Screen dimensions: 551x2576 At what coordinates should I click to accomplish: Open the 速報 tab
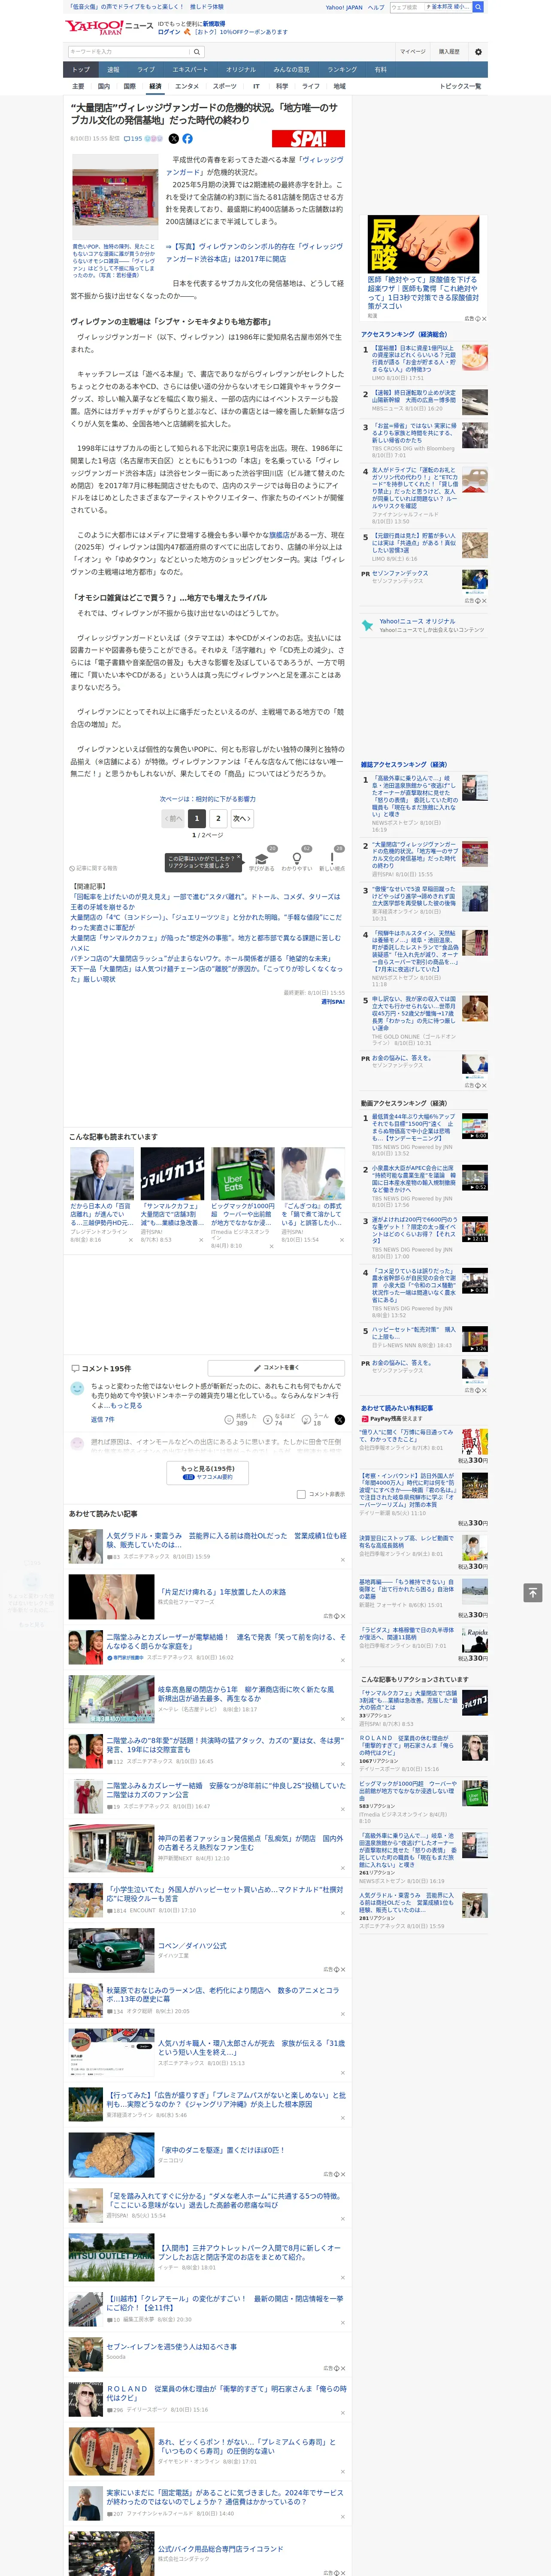[x=113, y=70]
